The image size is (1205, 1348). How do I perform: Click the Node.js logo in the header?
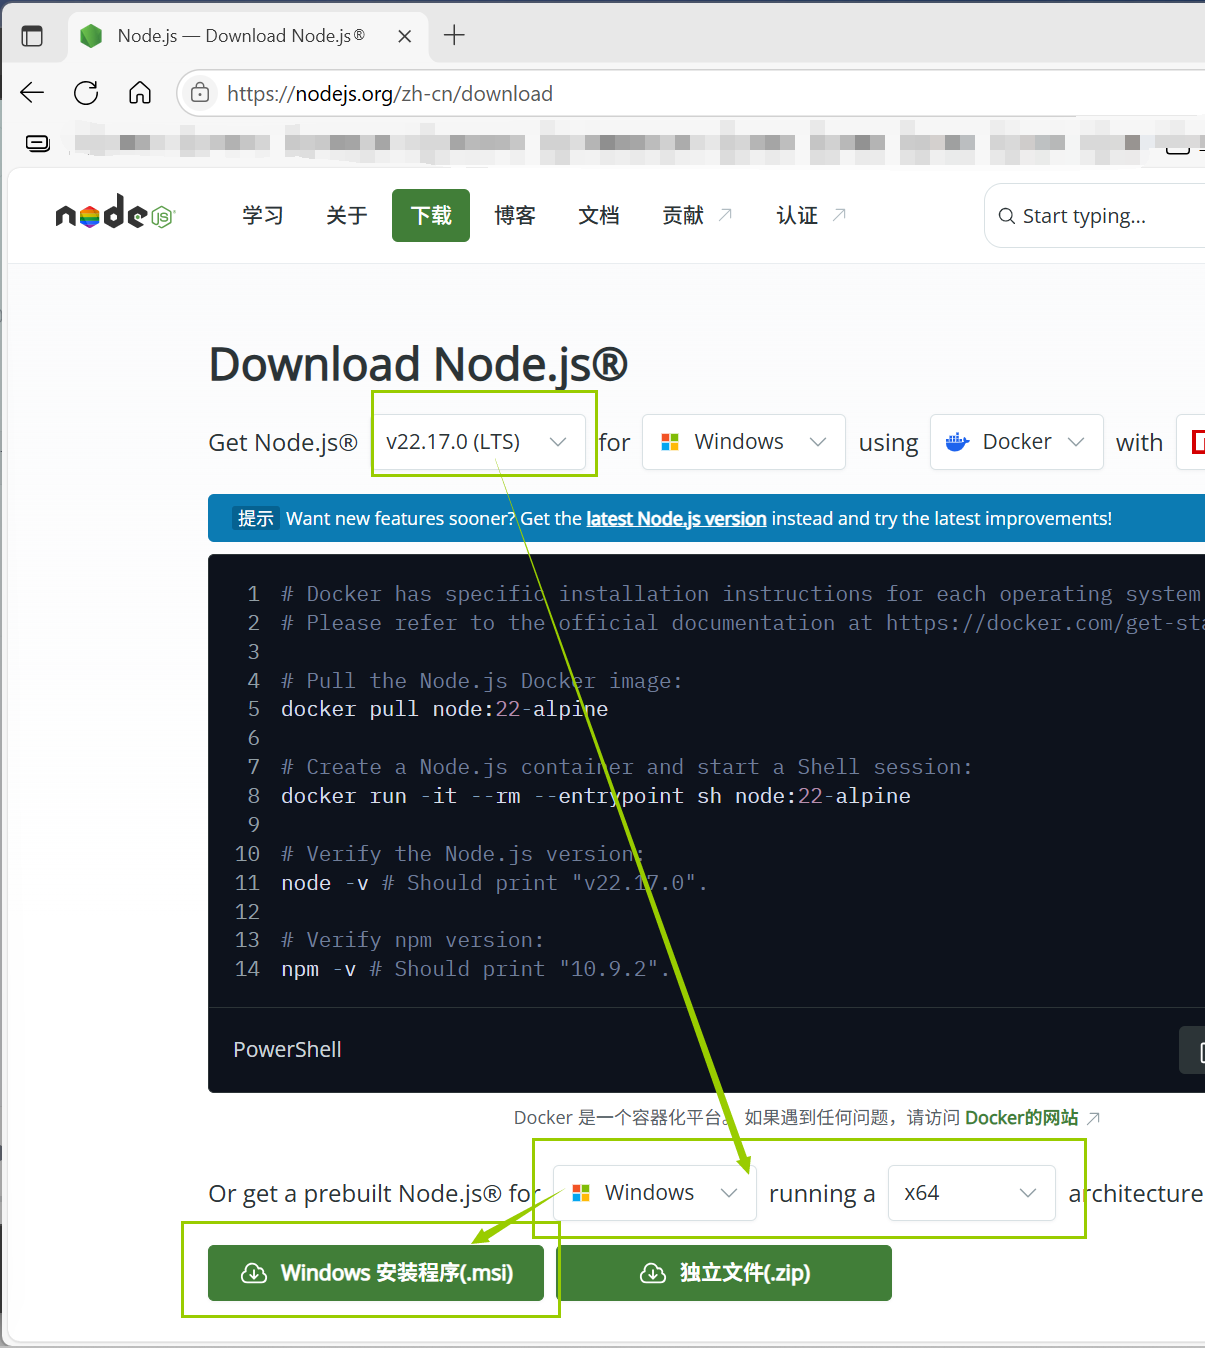tap(115, 212)
